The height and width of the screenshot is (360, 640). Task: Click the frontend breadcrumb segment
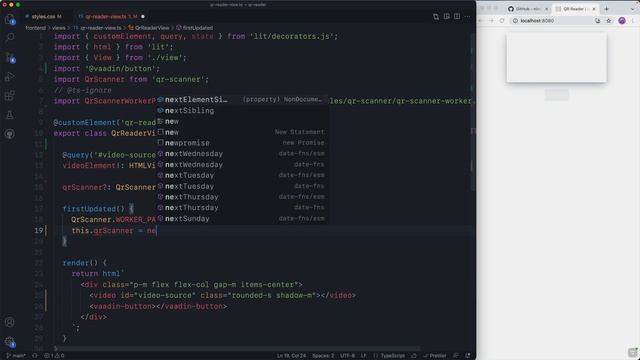[36, 28]
